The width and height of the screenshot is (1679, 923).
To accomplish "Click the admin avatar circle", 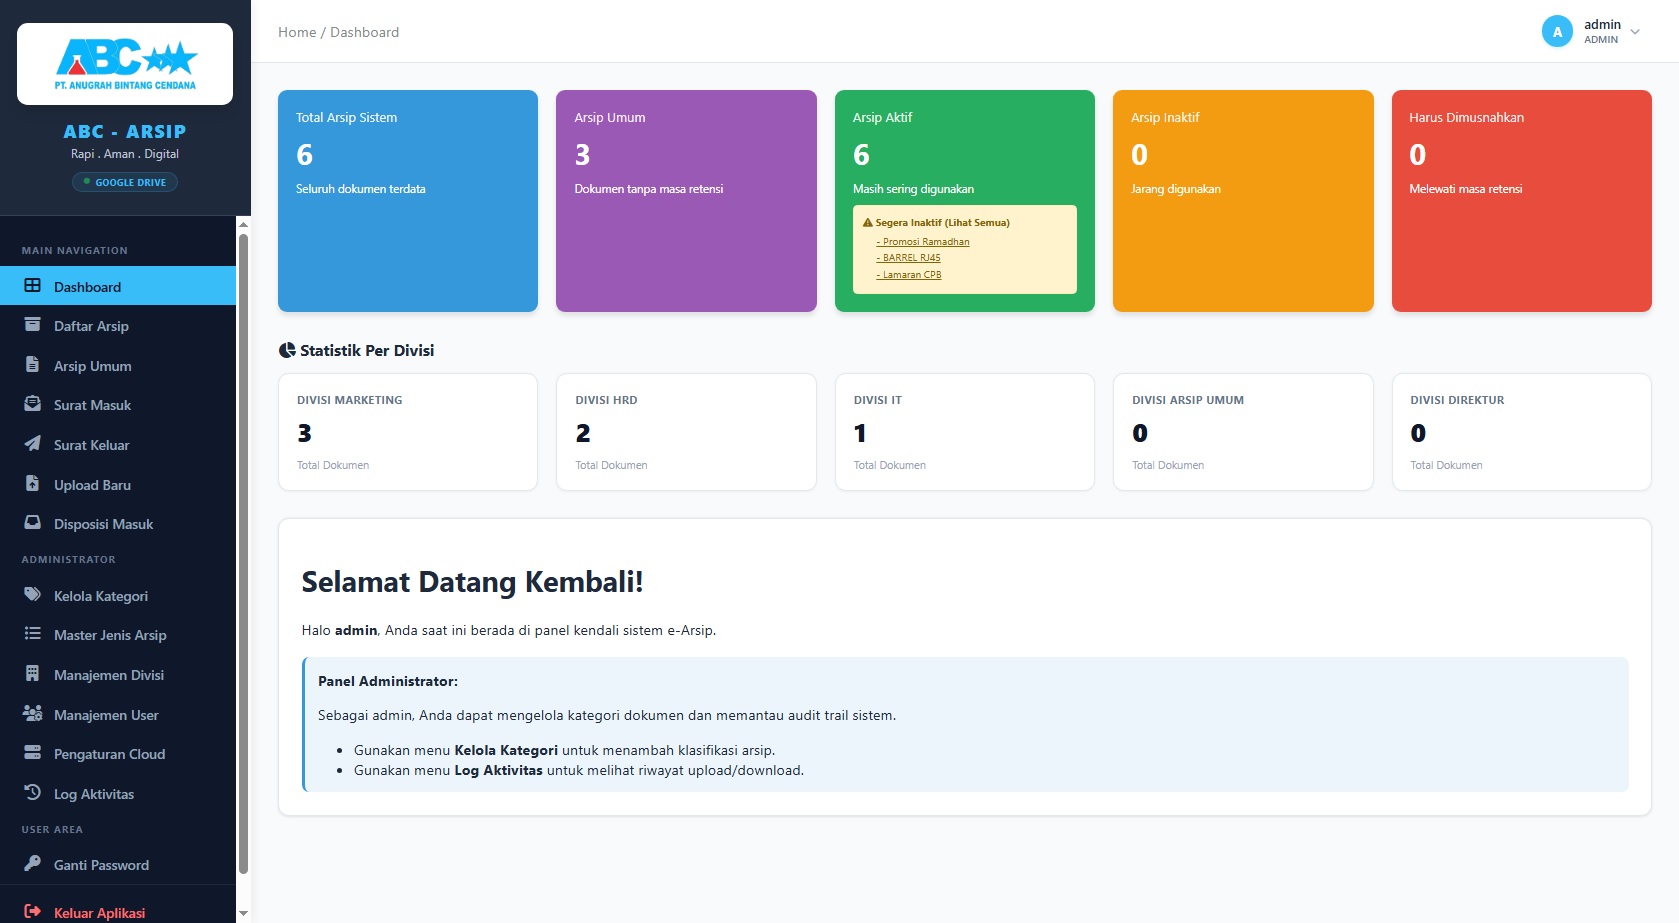I will 1557,32.
